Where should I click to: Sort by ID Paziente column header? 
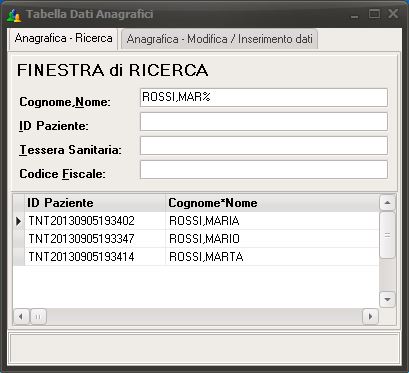click(95, 203)
